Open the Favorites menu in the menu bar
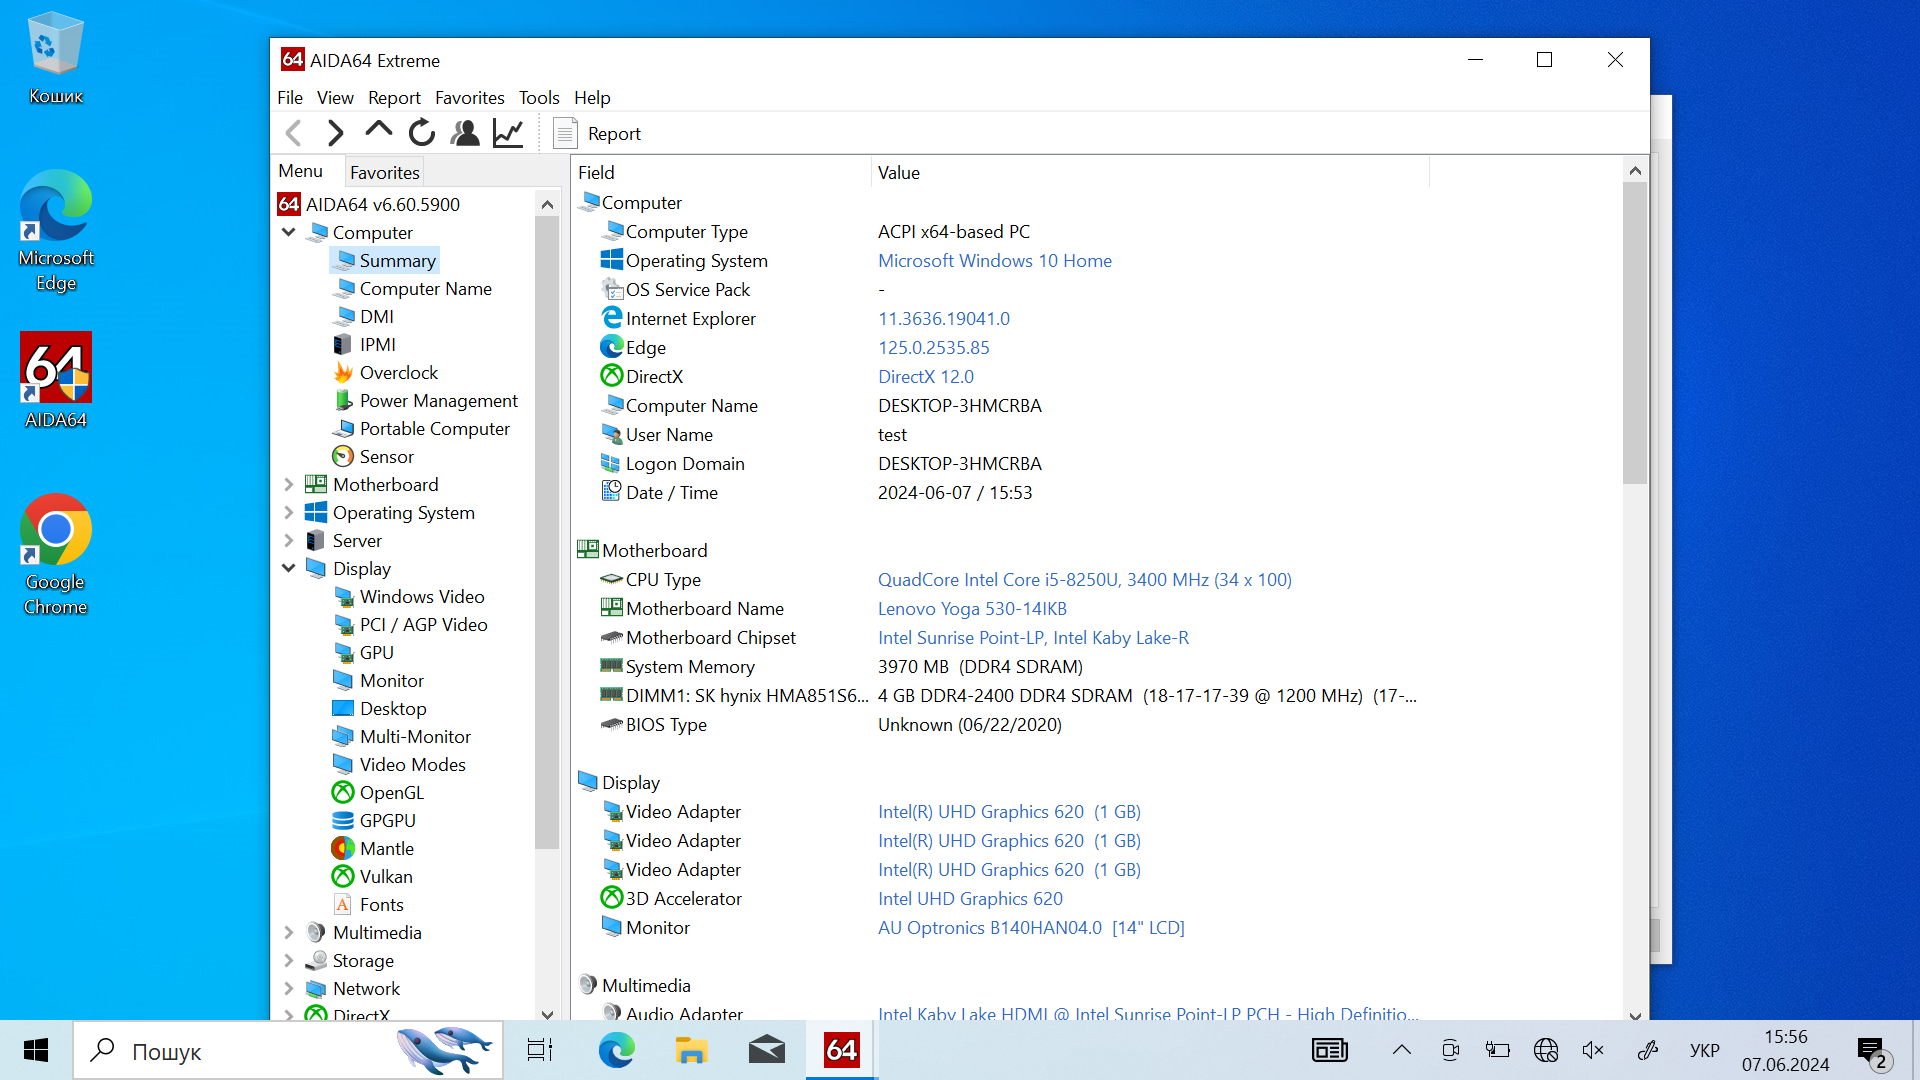 point(470,97)
